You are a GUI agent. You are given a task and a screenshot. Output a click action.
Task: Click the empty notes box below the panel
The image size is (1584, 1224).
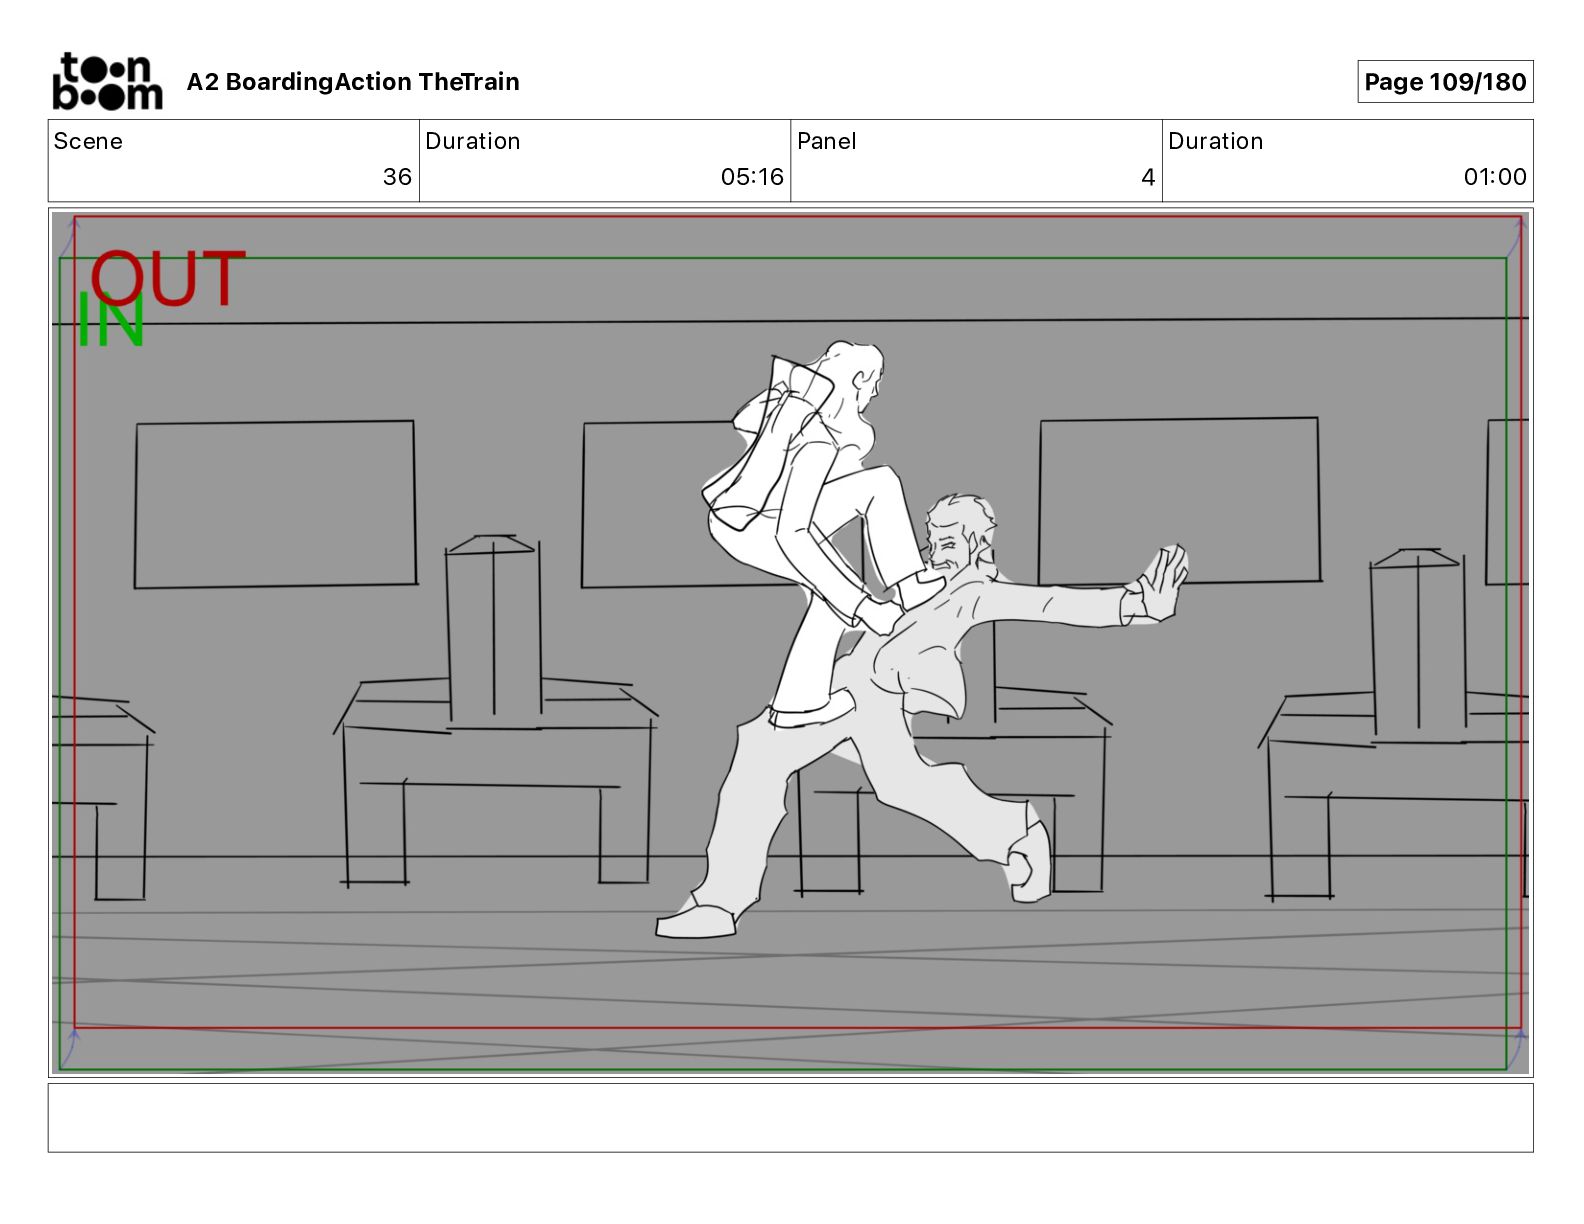(790, 1118)
